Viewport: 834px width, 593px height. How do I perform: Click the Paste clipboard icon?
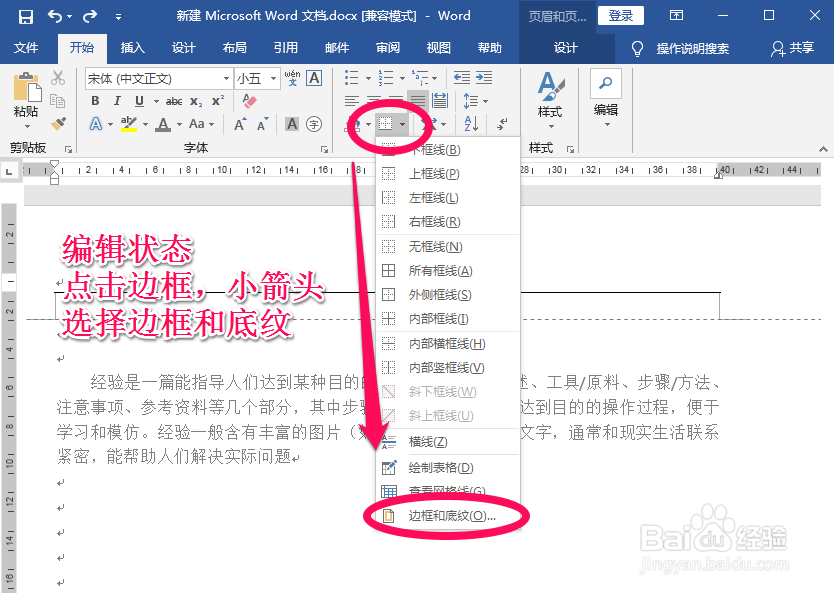coord(27,87)
